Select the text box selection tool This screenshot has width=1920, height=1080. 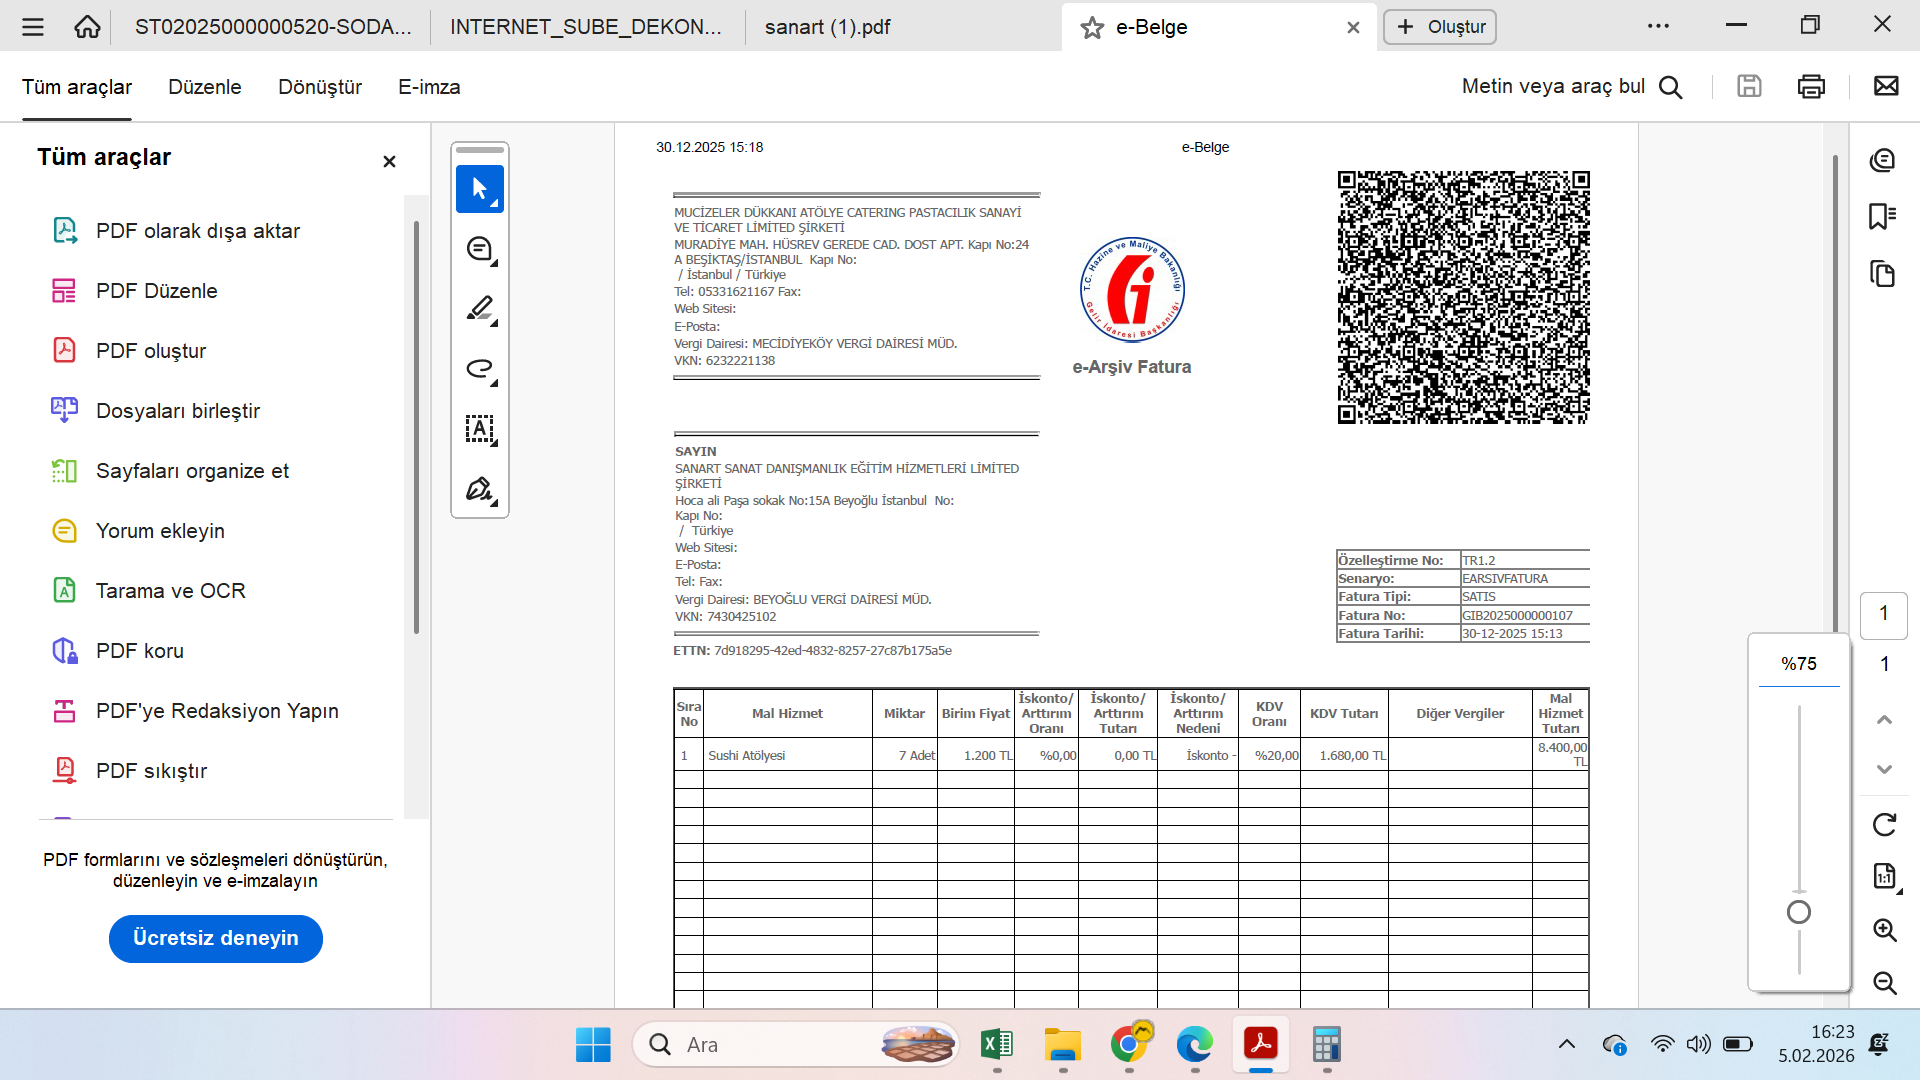480,429
